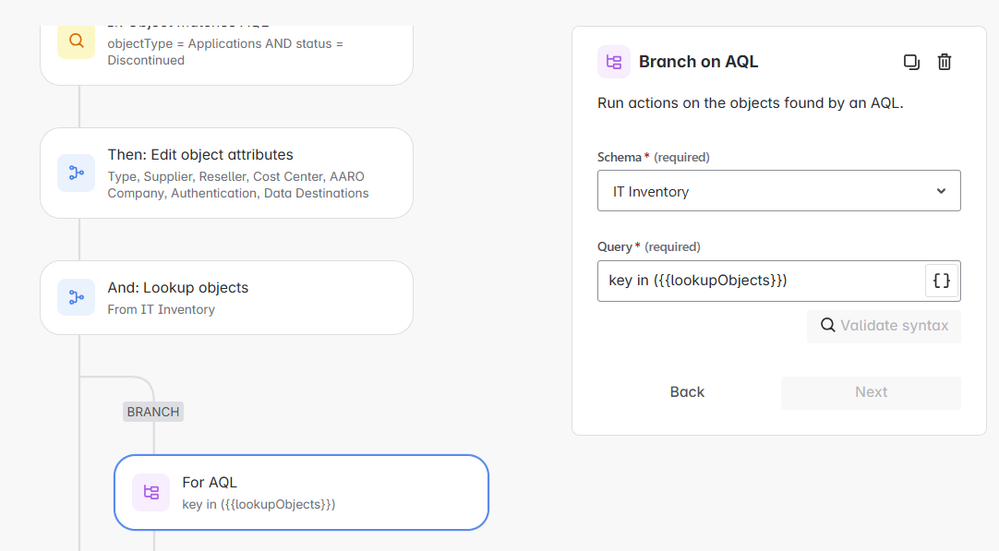
Task: Click the Lookup objects node icon
Action: pyautogui.click(x=76, y=297)
